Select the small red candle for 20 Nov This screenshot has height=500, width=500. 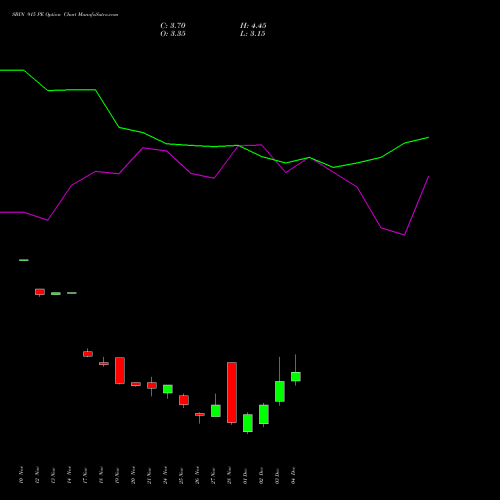(136, 384)
